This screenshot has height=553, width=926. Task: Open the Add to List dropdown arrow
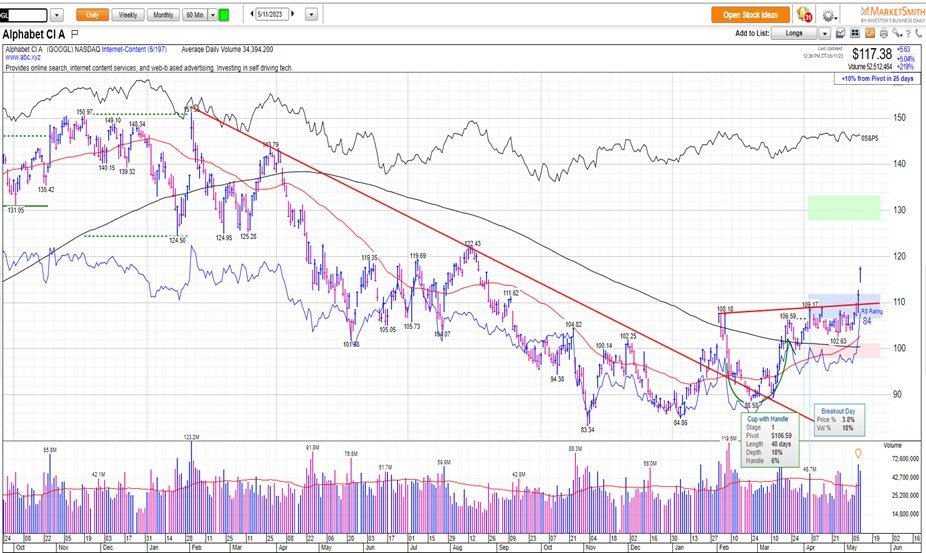click(825, 34)
